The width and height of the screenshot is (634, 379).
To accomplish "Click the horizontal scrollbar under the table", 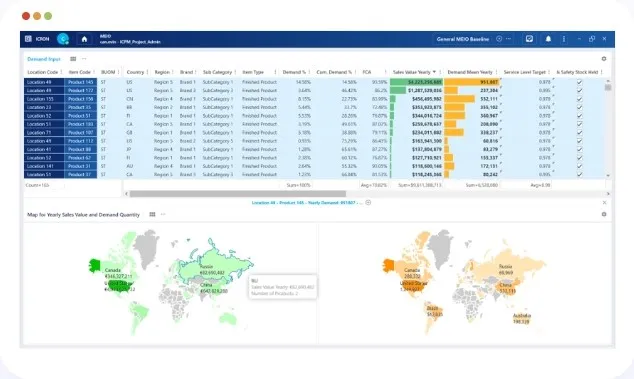I will coord(238,194).
